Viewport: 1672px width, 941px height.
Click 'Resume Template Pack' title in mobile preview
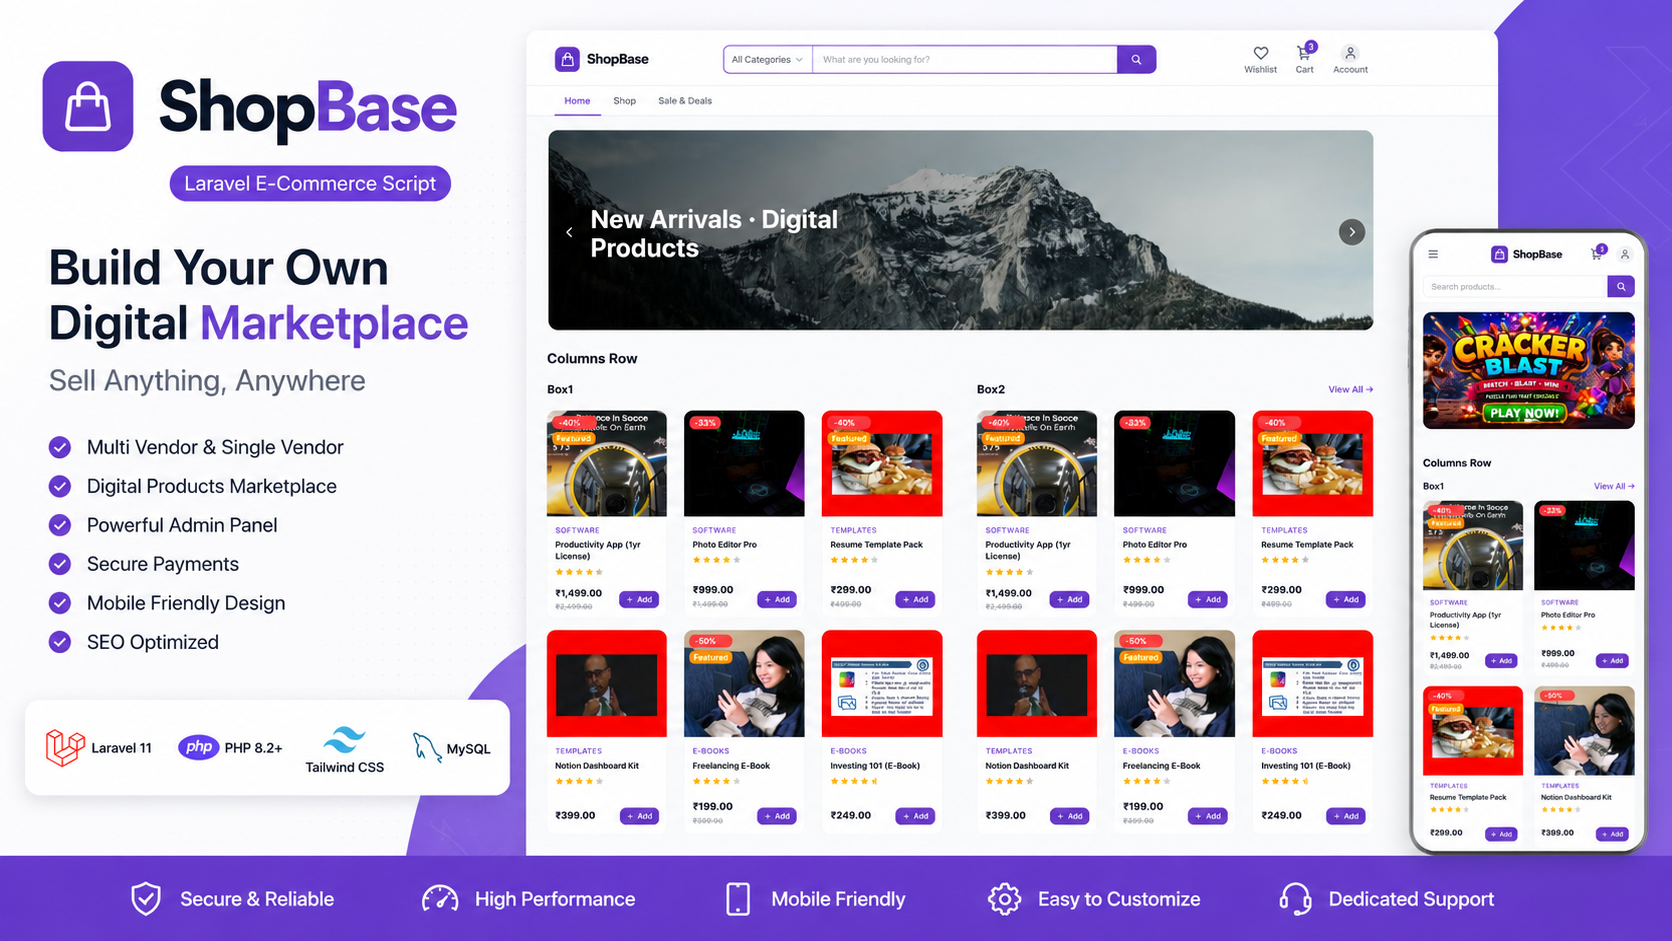click(1467, 797)
